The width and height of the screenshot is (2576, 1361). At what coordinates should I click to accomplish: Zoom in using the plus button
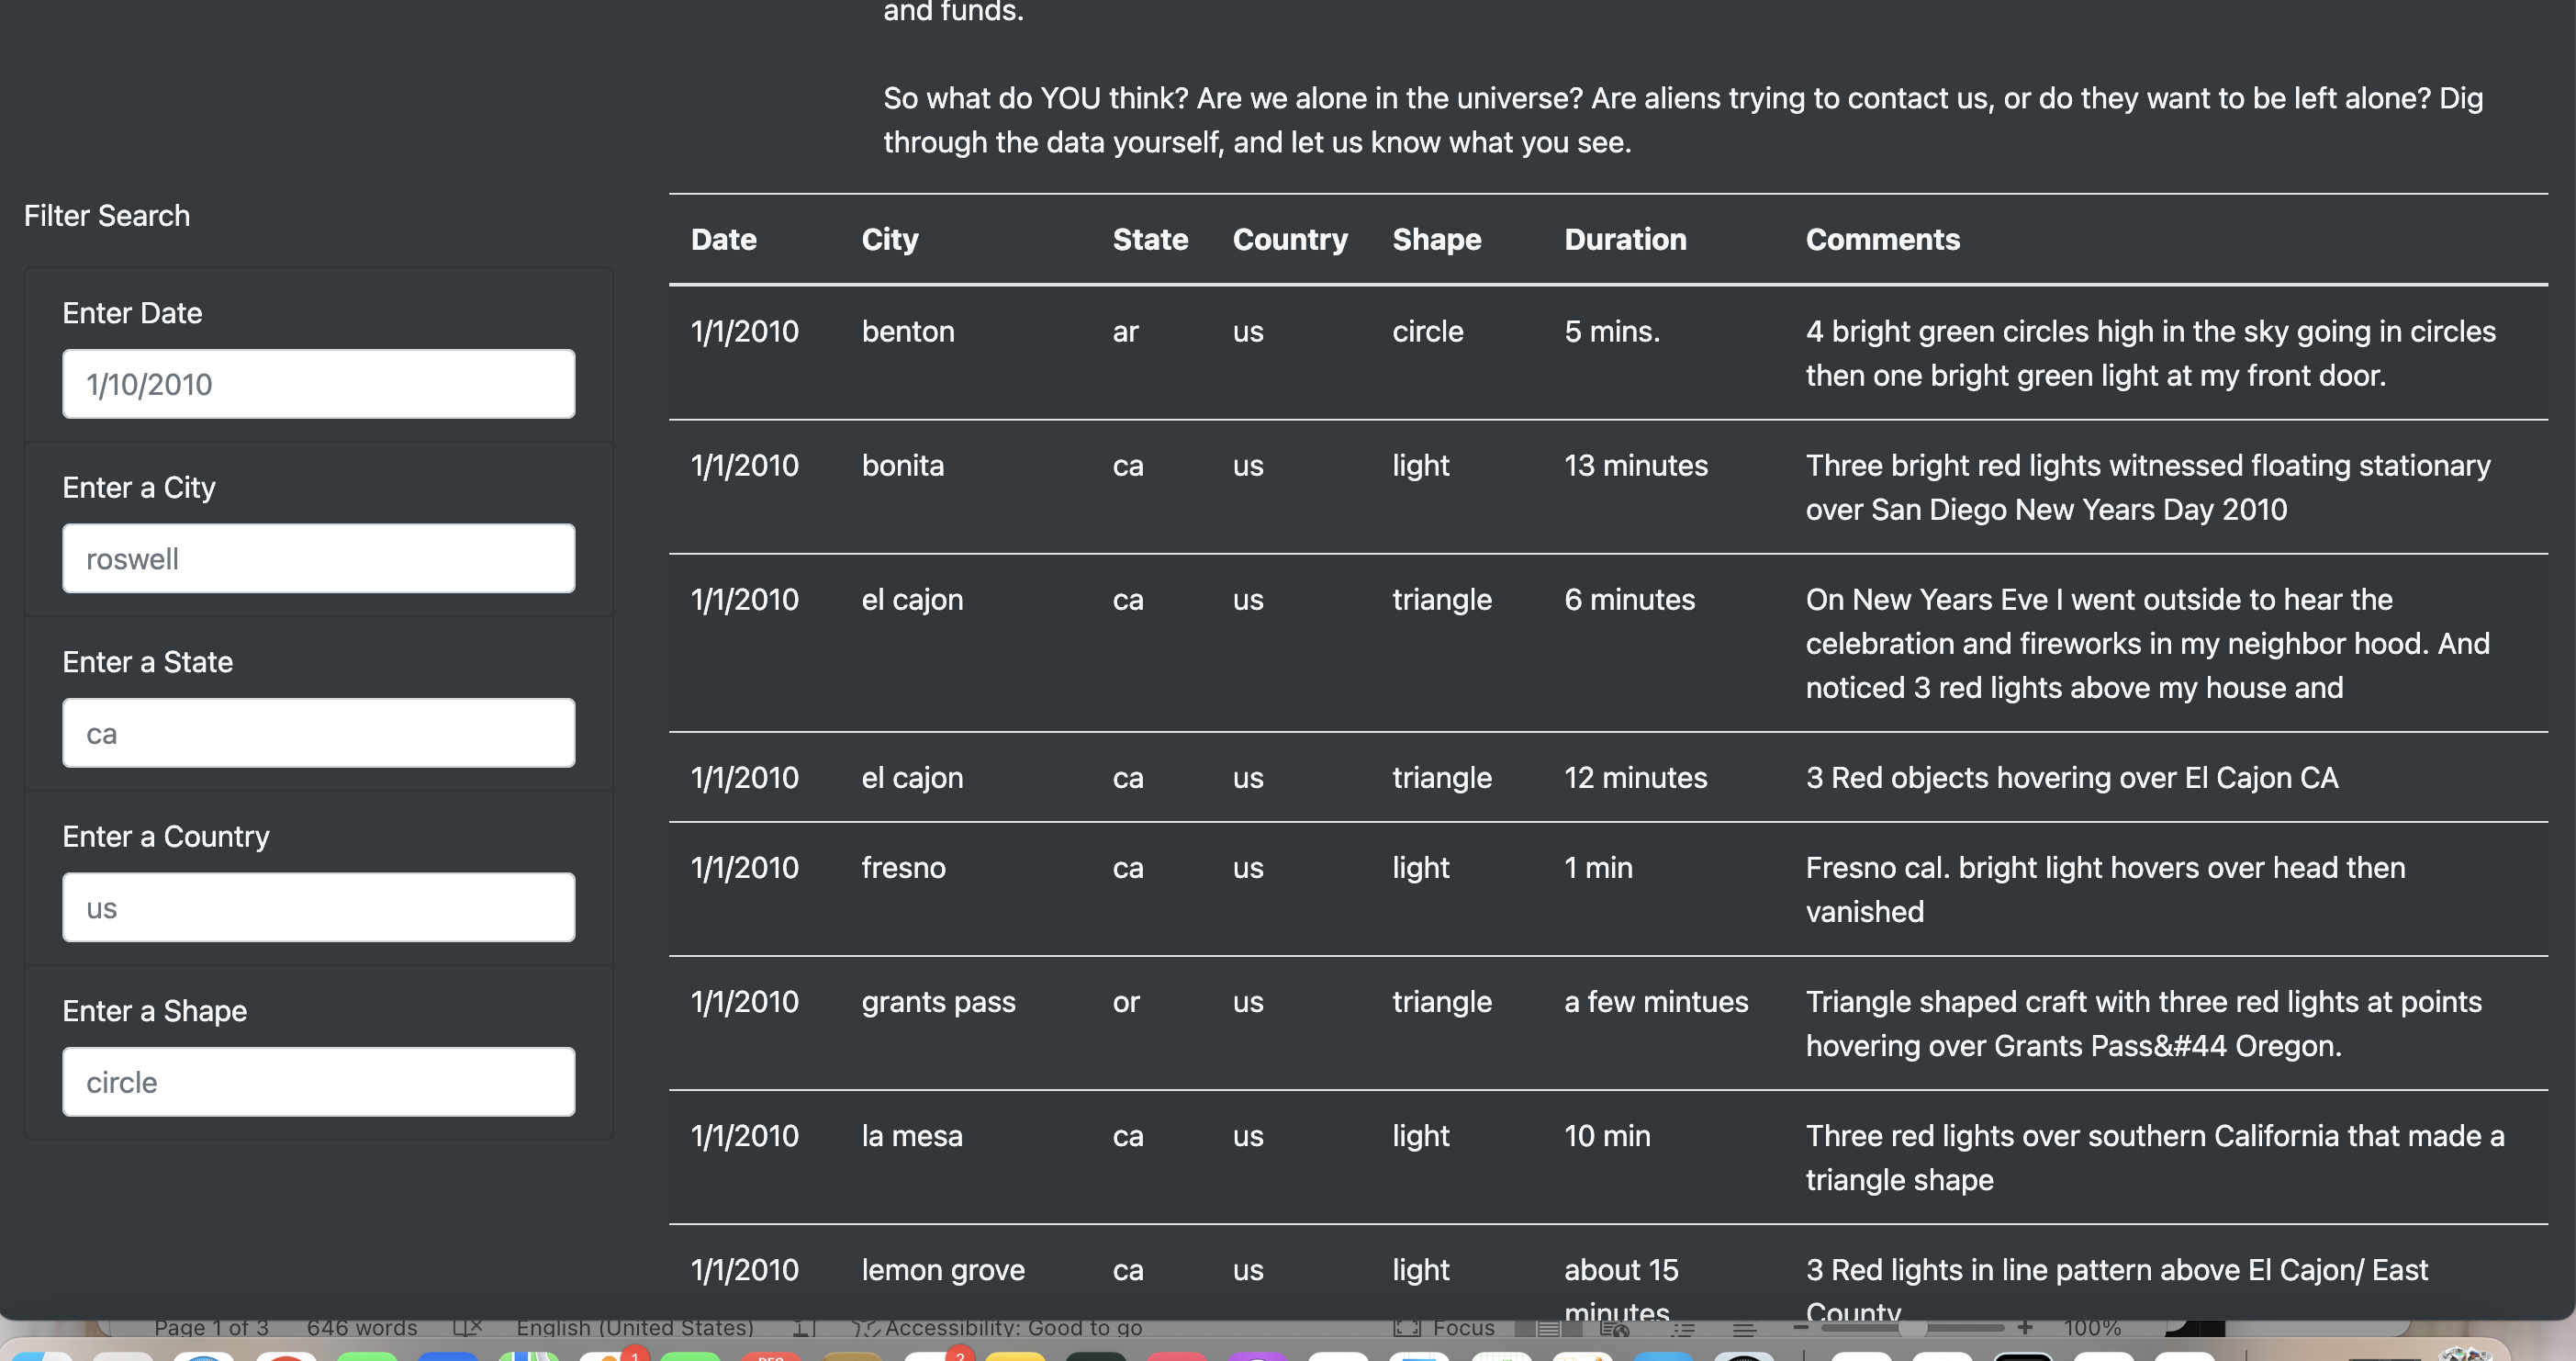[2025, 1327]
